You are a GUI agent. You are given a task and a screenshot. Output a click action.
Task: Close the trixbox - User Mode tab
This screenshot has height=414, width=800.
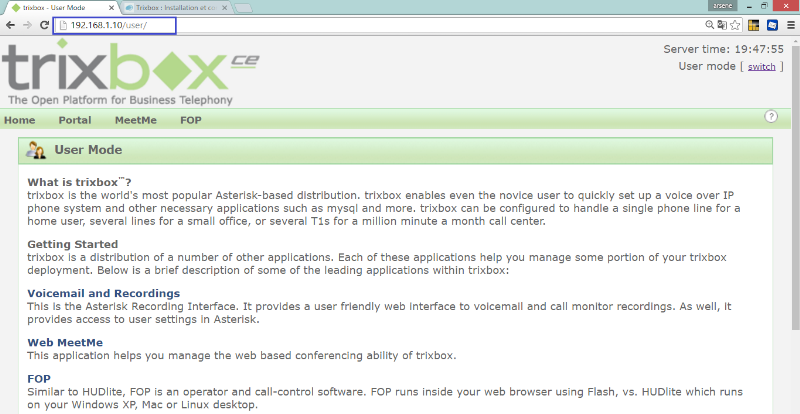pos(112,8)
